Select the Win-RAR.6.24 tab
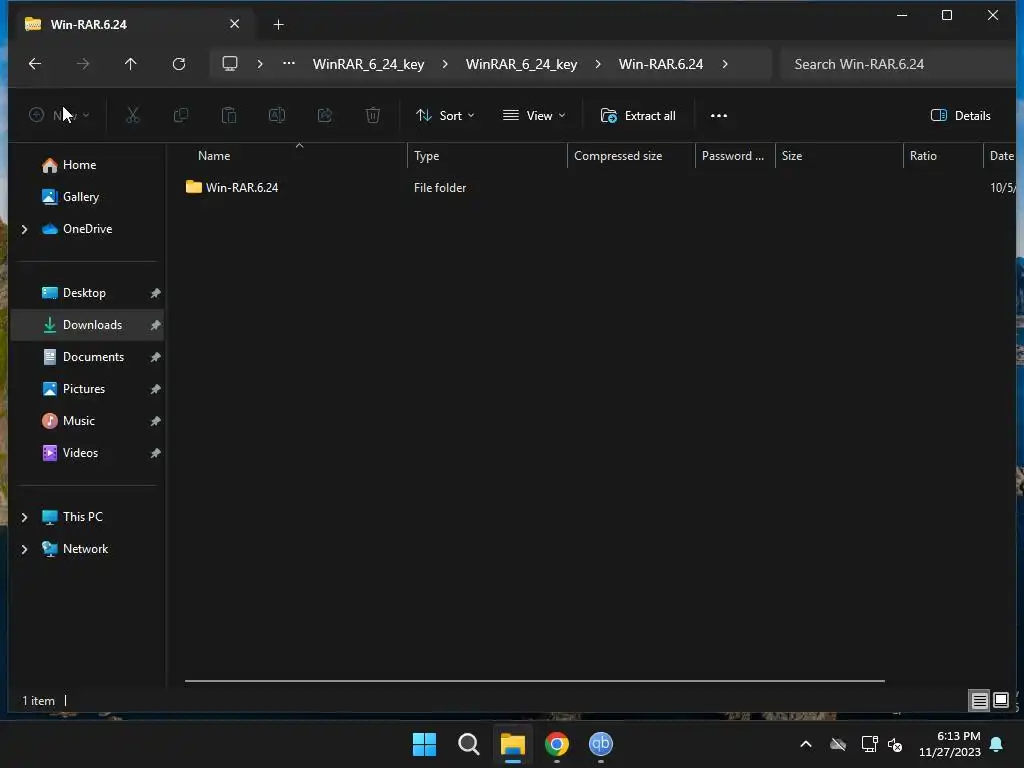 click(133, 25)
